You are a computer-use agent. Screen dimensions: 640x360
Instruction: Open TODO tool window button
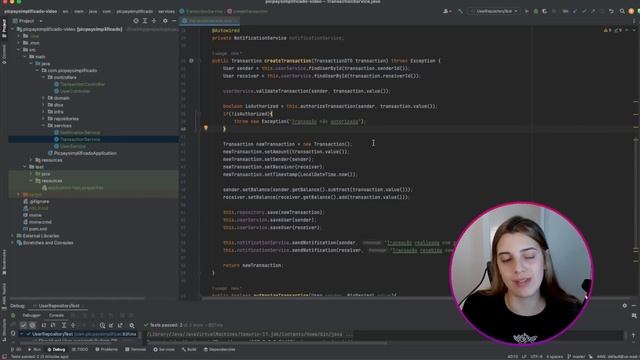80,350
